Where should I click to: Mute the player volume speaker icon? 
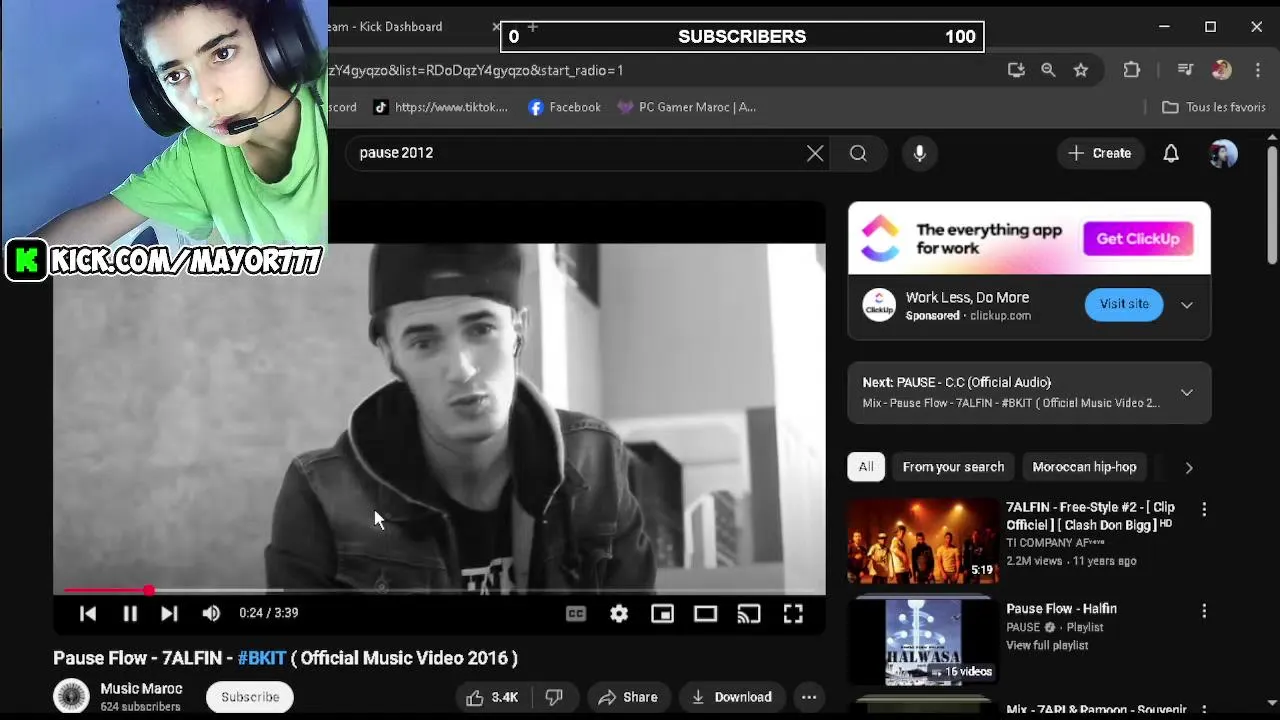(x=211, y=613)
